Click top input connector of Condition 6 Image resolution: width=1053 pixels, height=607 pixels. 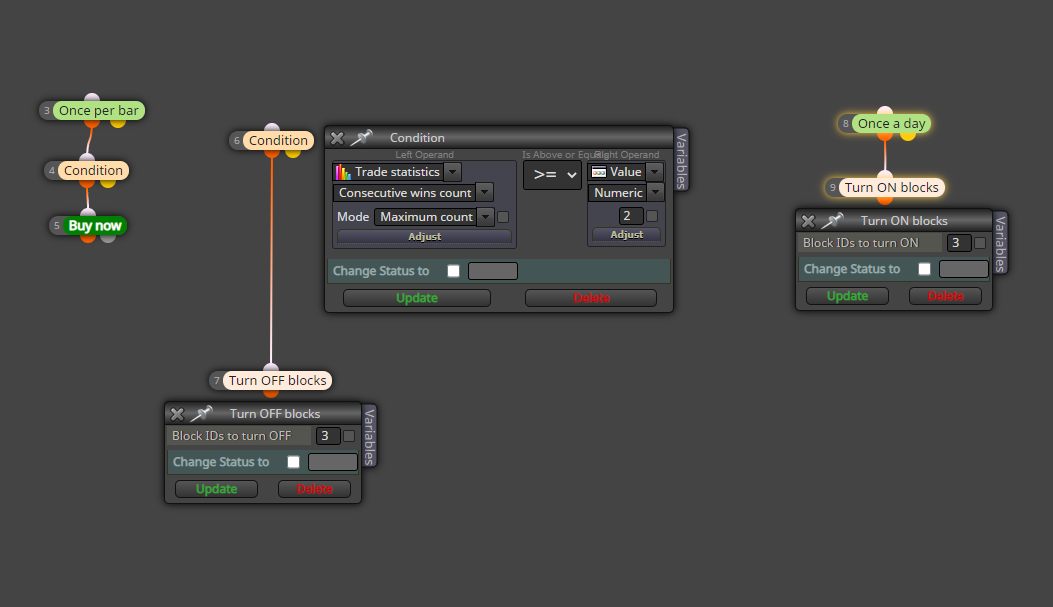pos(272,128)
